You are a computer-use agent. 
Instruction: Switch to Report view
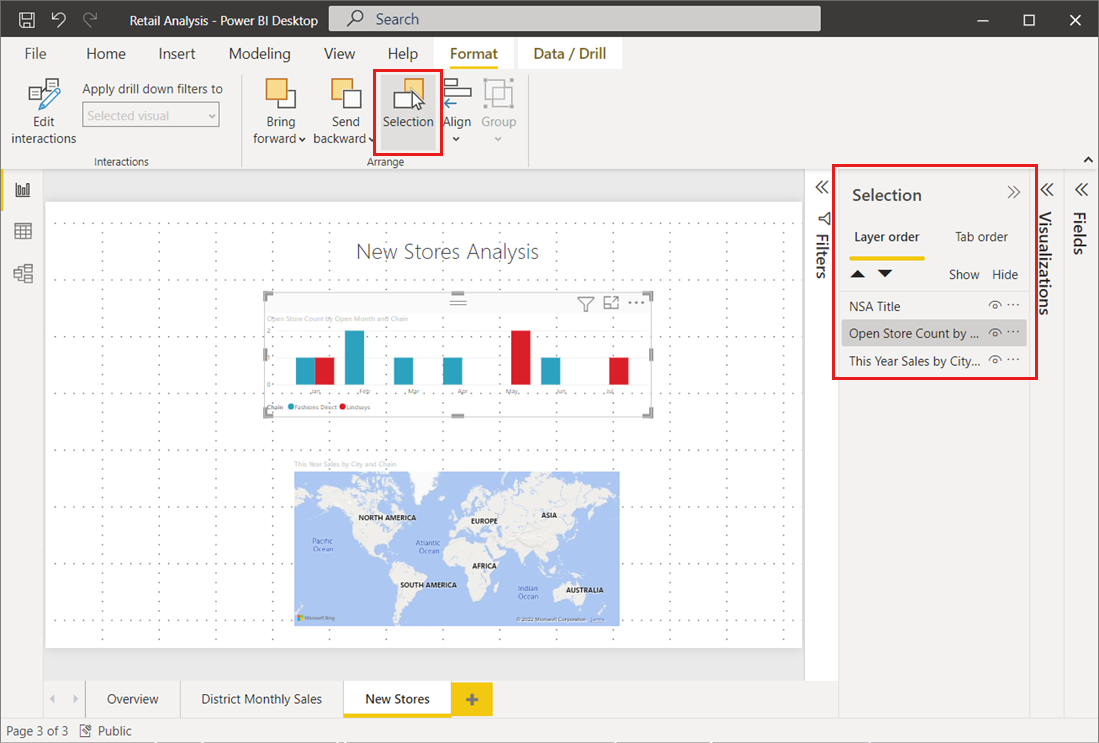(x=23, y=190)
